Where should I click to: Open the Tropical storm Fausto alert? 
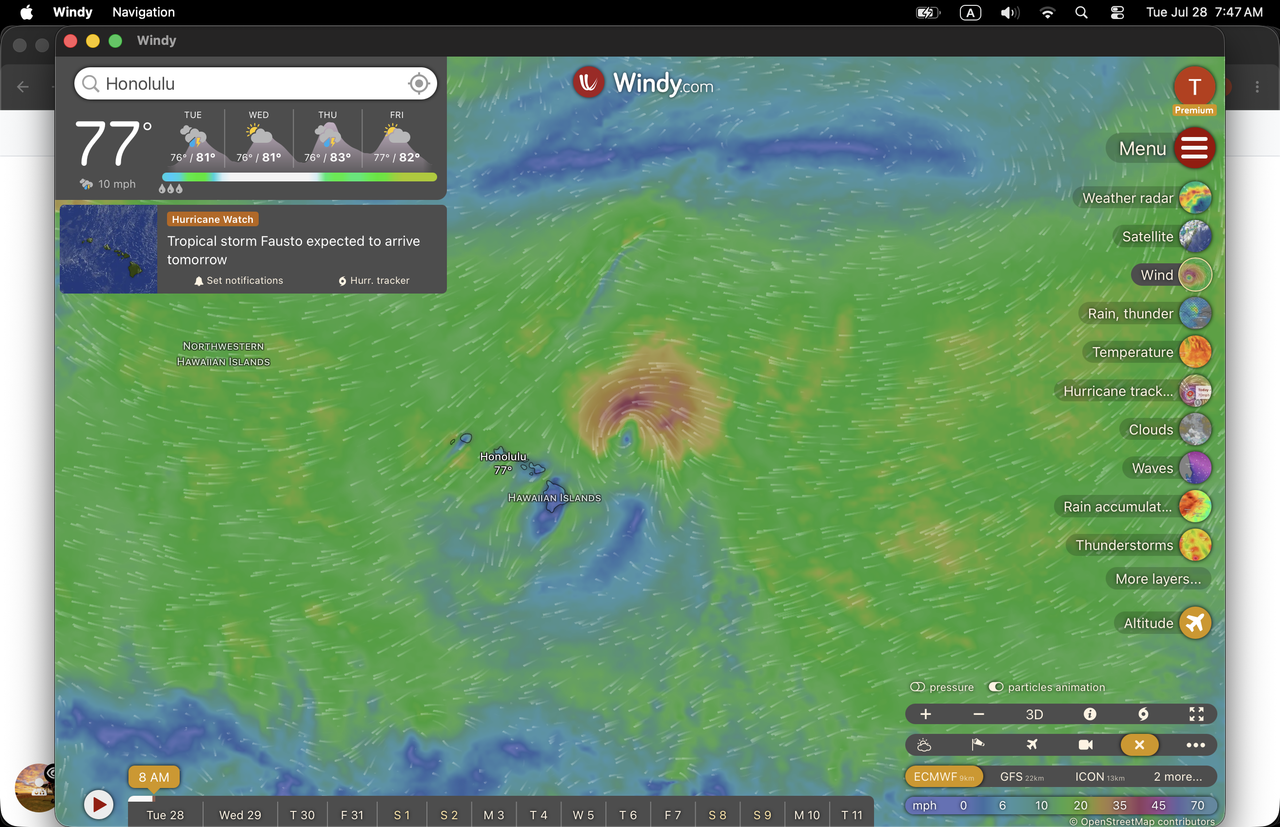pyautogui.click(x=293, y=250)
